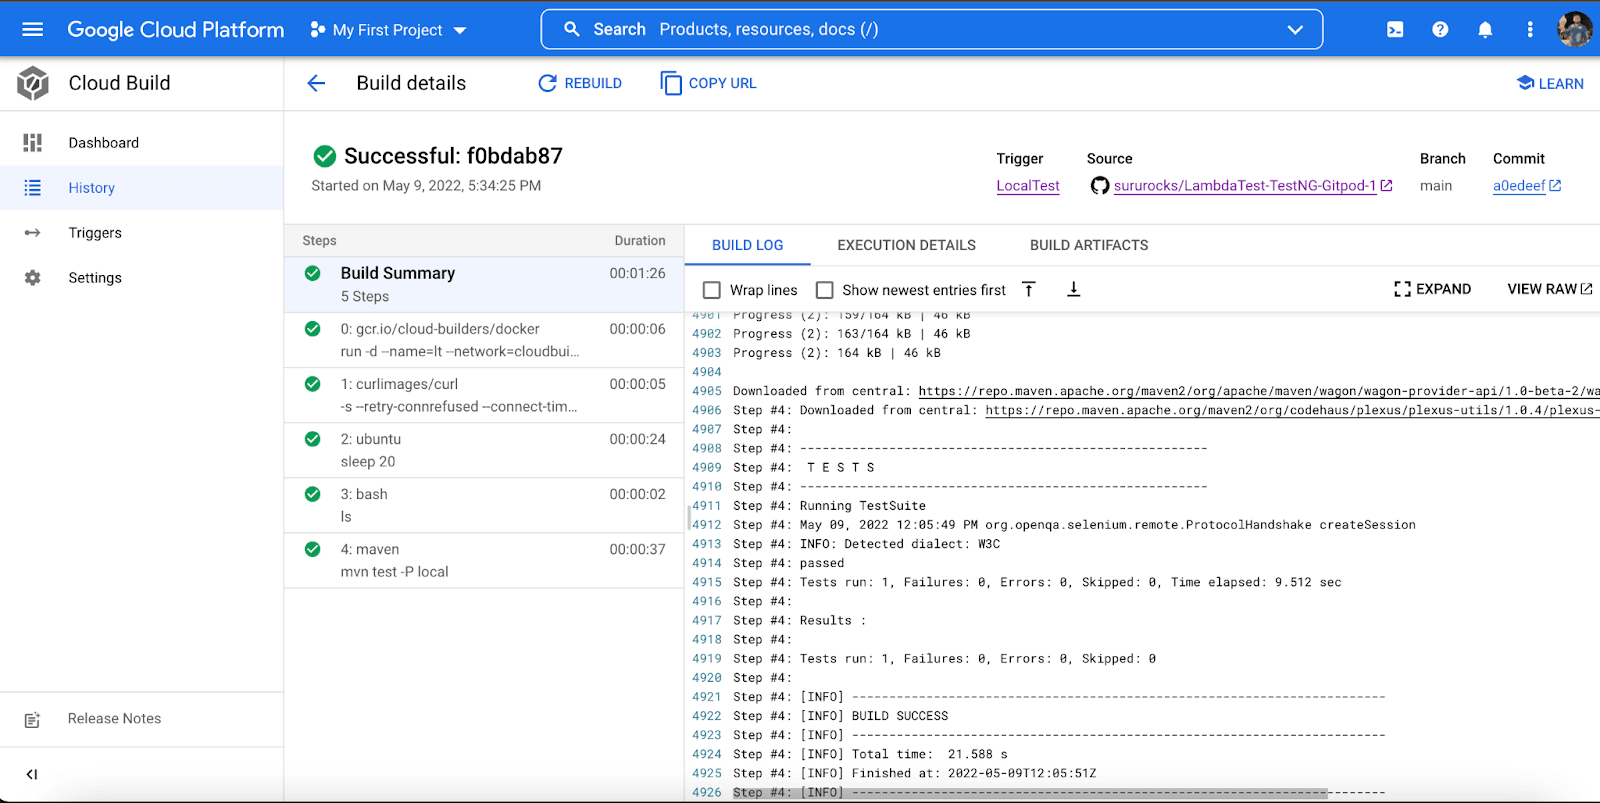Image resolution: width=1600 pixels, height=803 pixels.
Task: Open the My First Project selector
Action: click(388, 30)
